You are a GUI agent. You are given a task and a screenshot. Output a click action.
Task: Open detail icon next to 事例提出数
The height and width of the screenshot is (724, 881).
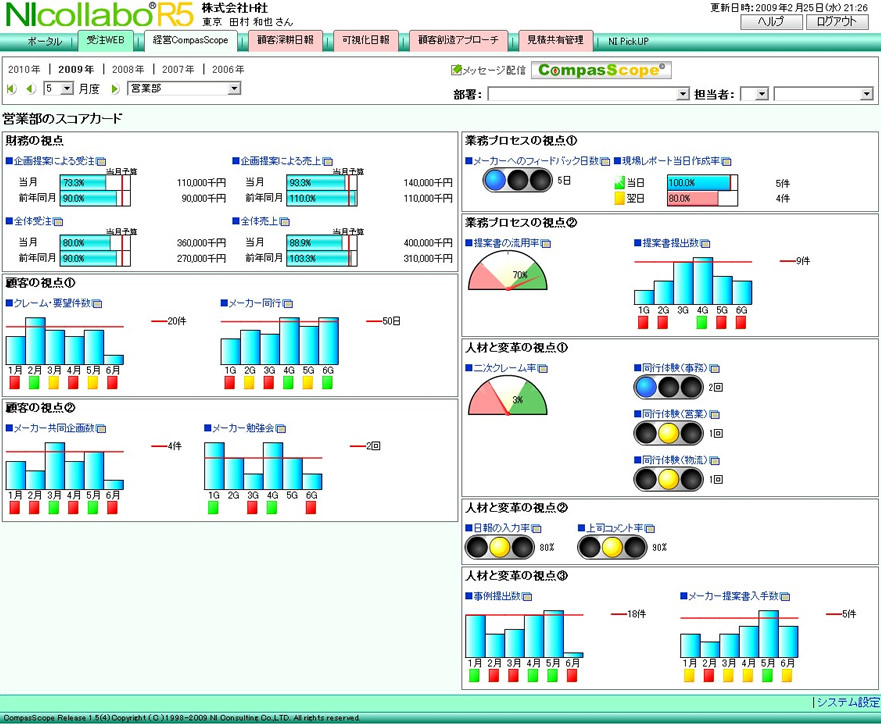coord(526,597)
